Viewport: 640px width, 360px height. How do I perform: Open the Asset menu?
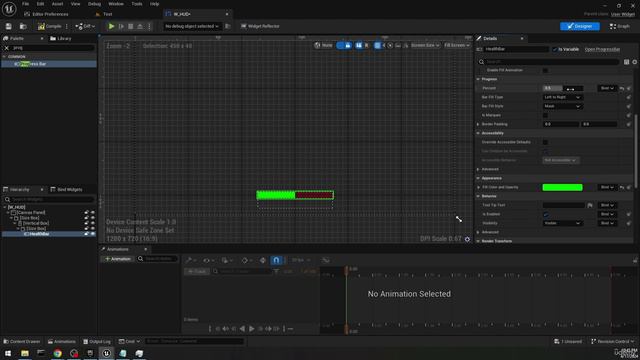57,4
